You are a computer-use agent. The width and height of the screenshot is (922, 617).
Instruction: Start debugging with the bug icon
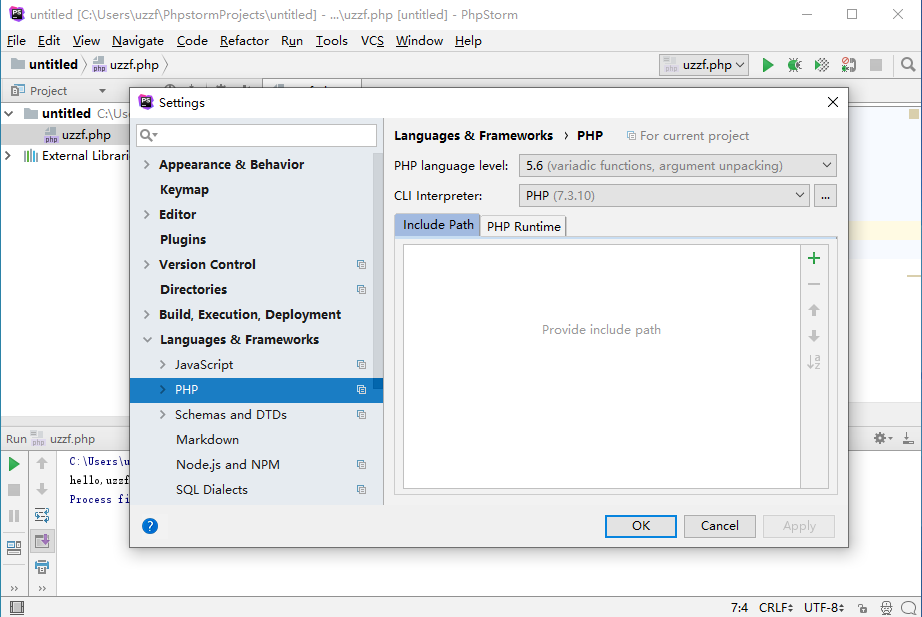794,65
